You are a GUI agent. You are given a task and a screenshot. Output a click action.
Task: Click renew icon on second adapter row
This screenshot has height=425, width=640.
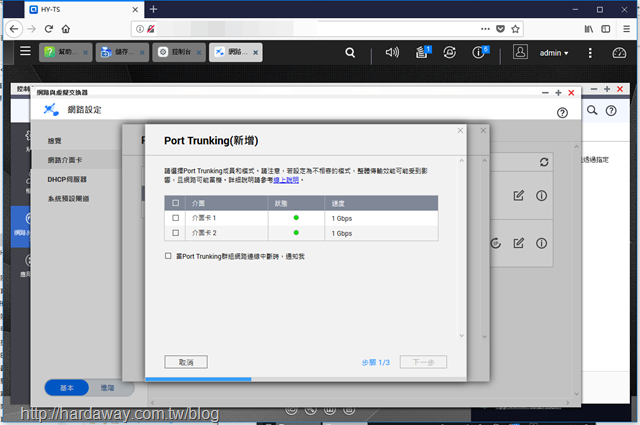495,243
